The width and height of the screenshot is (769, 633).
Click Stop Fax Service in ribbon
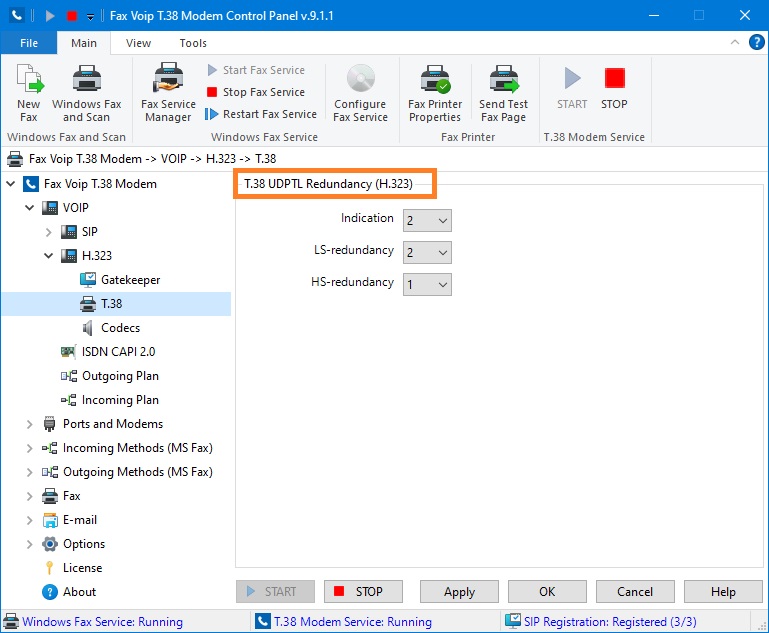point(256,92)
